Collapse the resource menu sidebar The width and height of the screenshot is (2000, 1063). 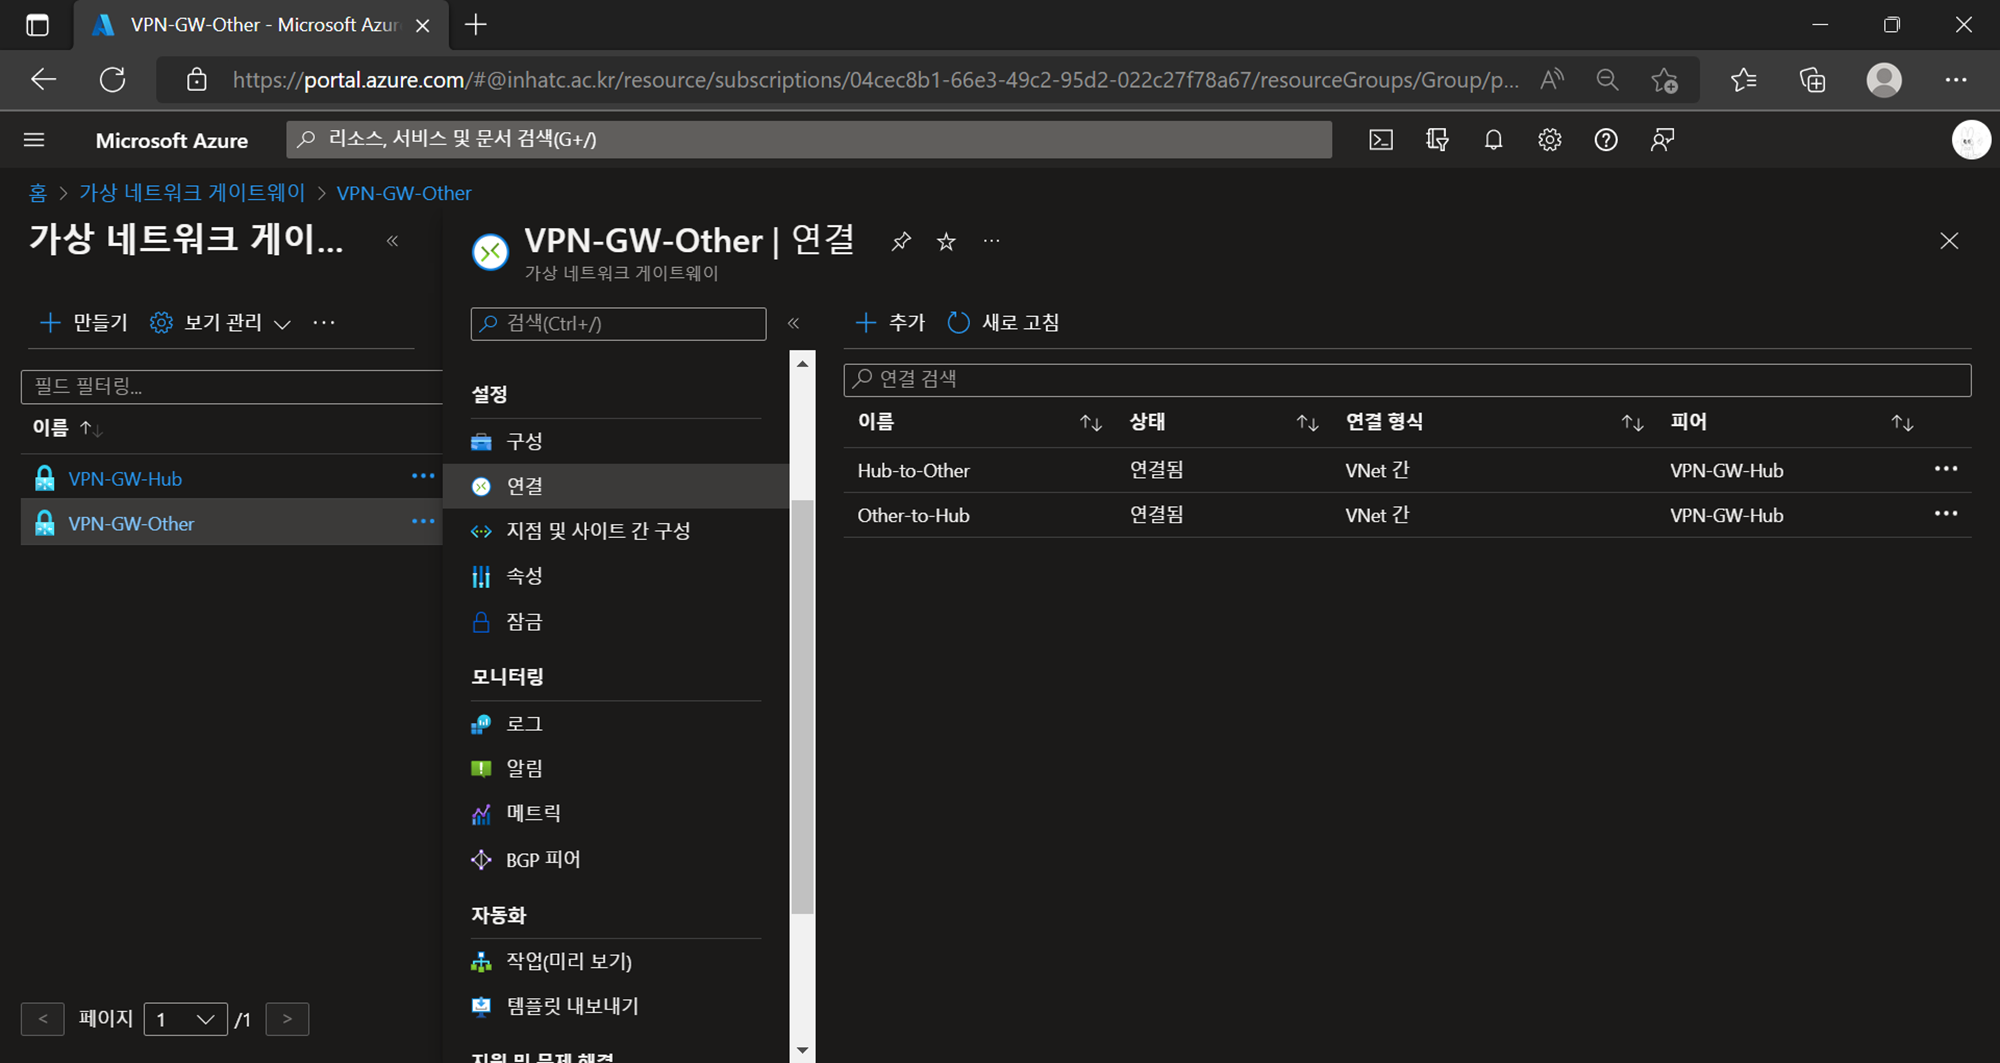pyautogui.click(x=793, y=323)
